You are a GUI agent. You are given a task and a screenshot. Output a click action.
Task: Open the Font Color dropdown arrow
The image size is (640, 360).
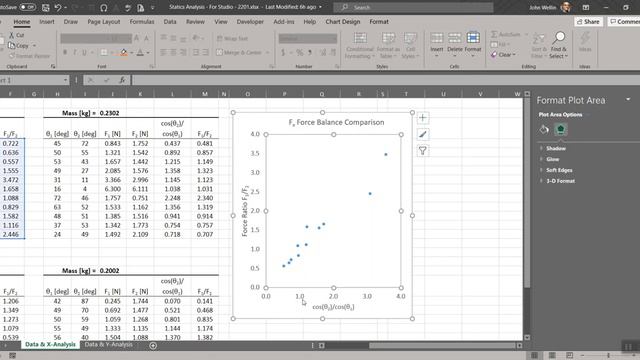tap(148, 53)
